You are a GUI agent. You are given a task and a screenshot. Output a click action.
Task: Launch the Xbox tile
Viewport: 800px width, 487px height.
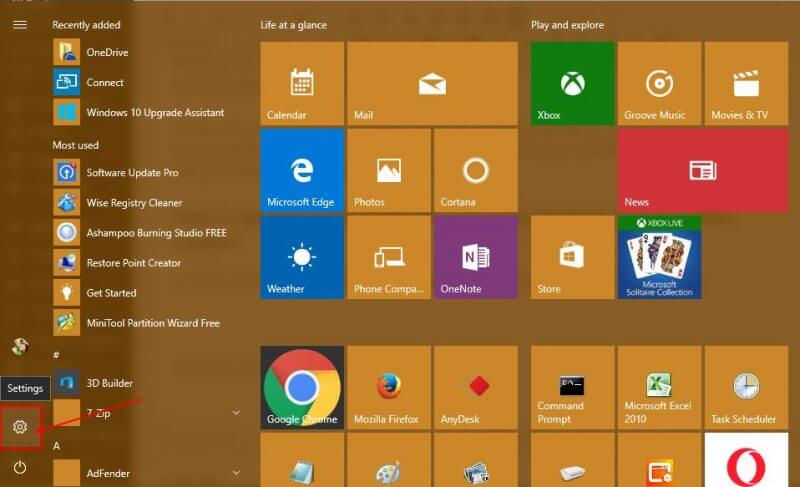572,83
